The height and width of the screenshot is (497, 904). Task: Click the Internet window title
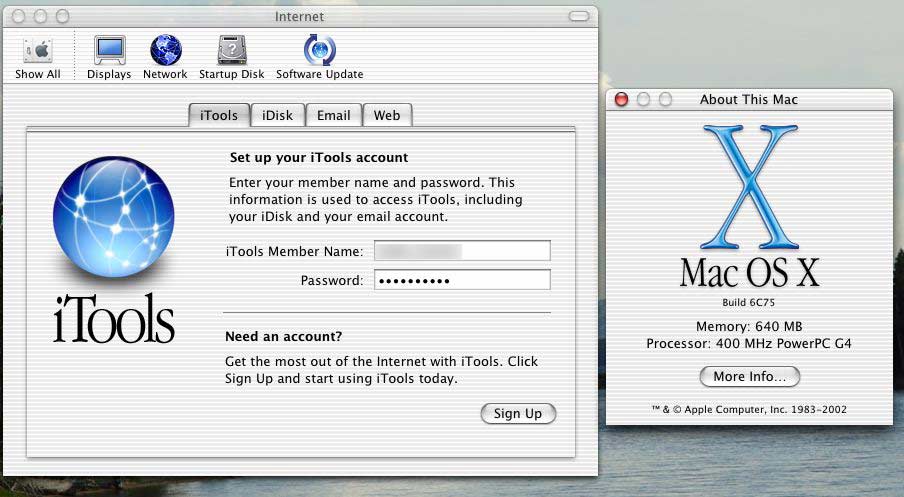coord(299,17)
